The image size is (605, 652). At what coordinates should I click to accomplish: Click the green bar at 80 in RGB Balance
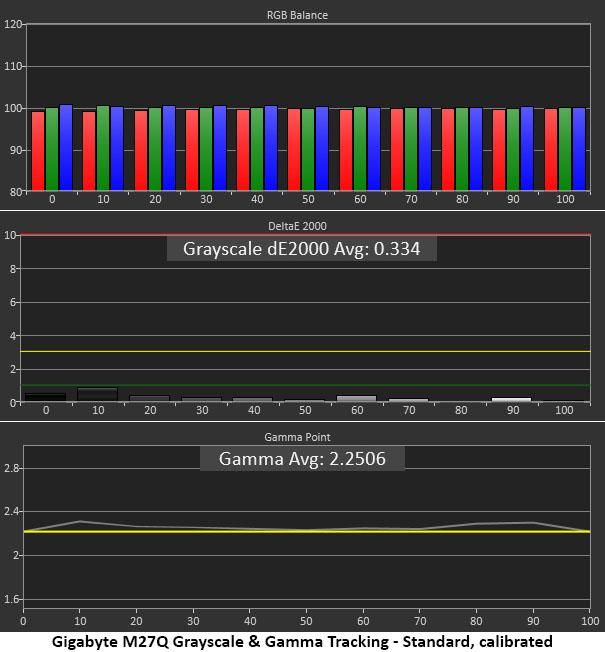pos(462,149)
